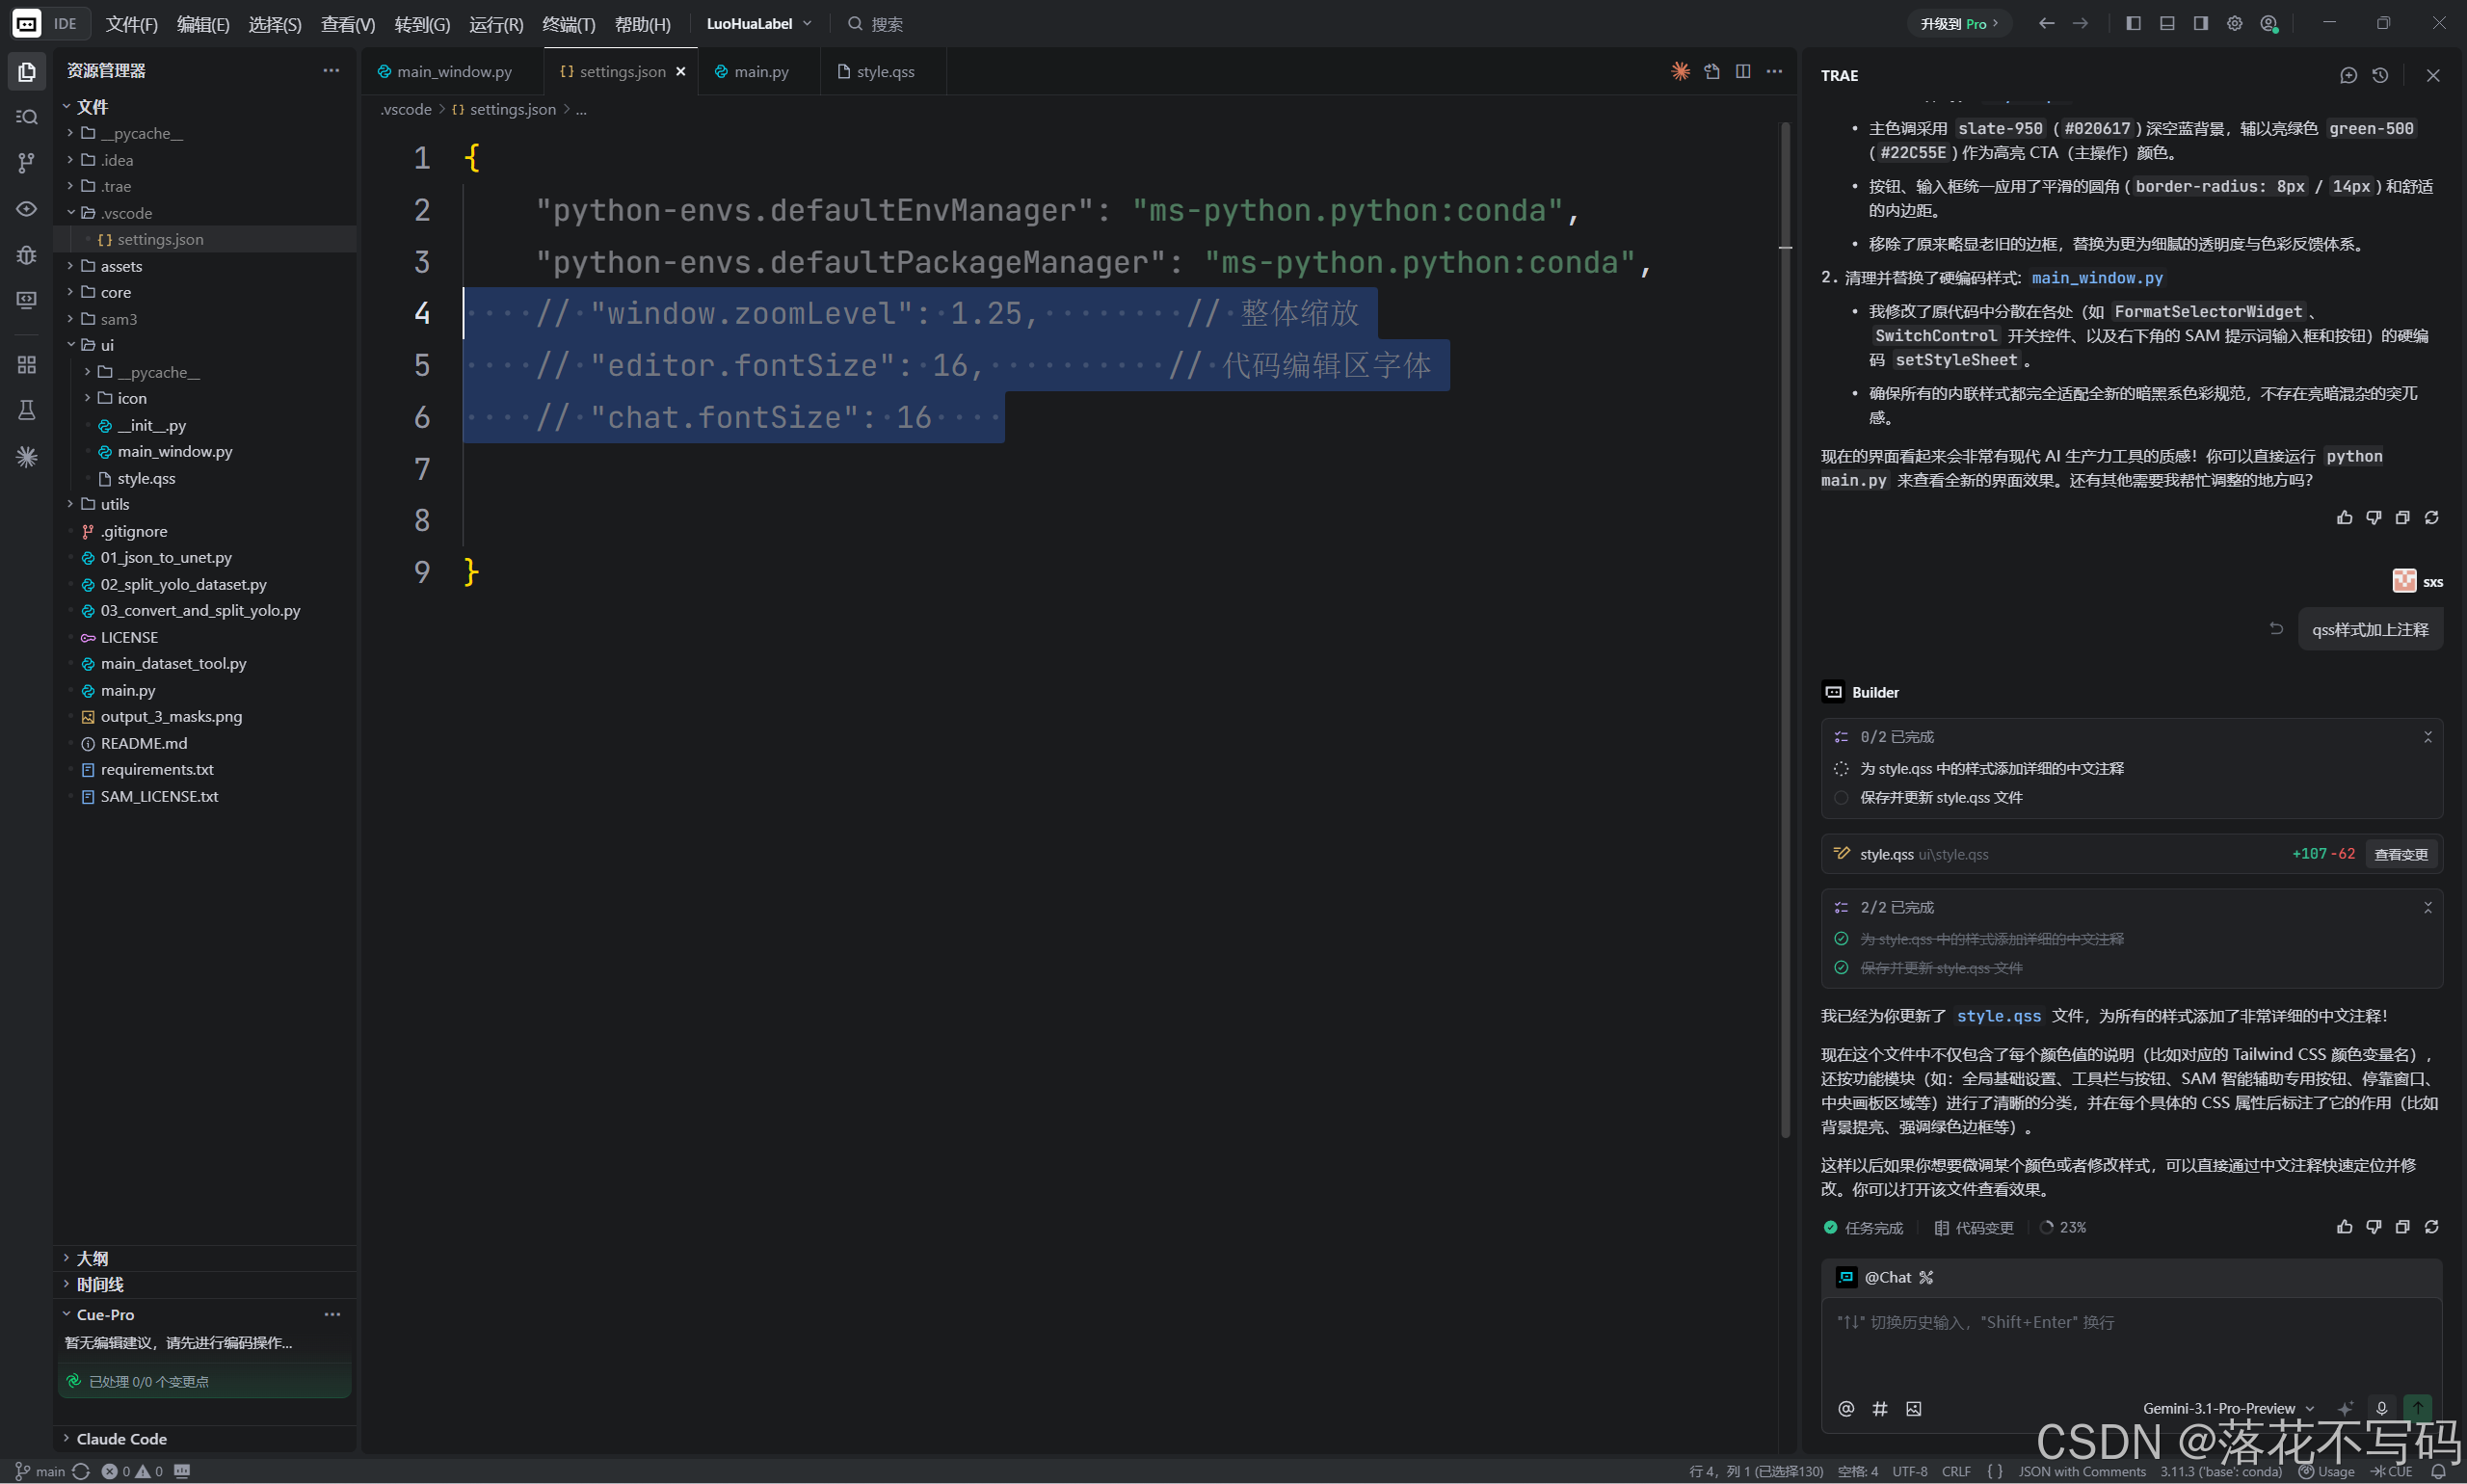The image size is (2467, 1484).
Task: Toggle the bottom panel layout icon
Action: point(2167,24)
